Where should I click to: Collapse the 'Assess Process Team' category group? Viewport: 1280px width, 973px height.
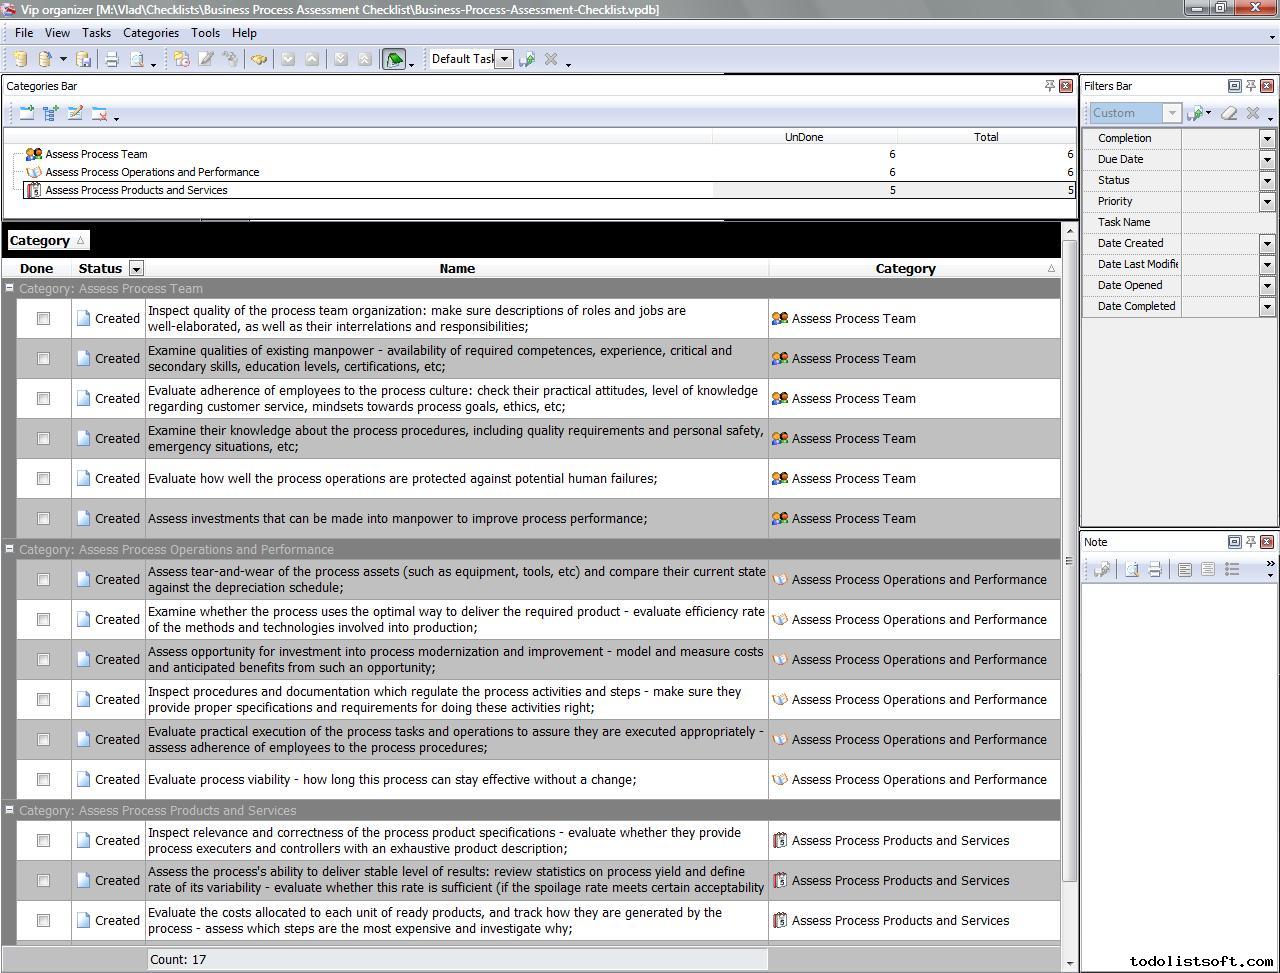tap(9, 288)
